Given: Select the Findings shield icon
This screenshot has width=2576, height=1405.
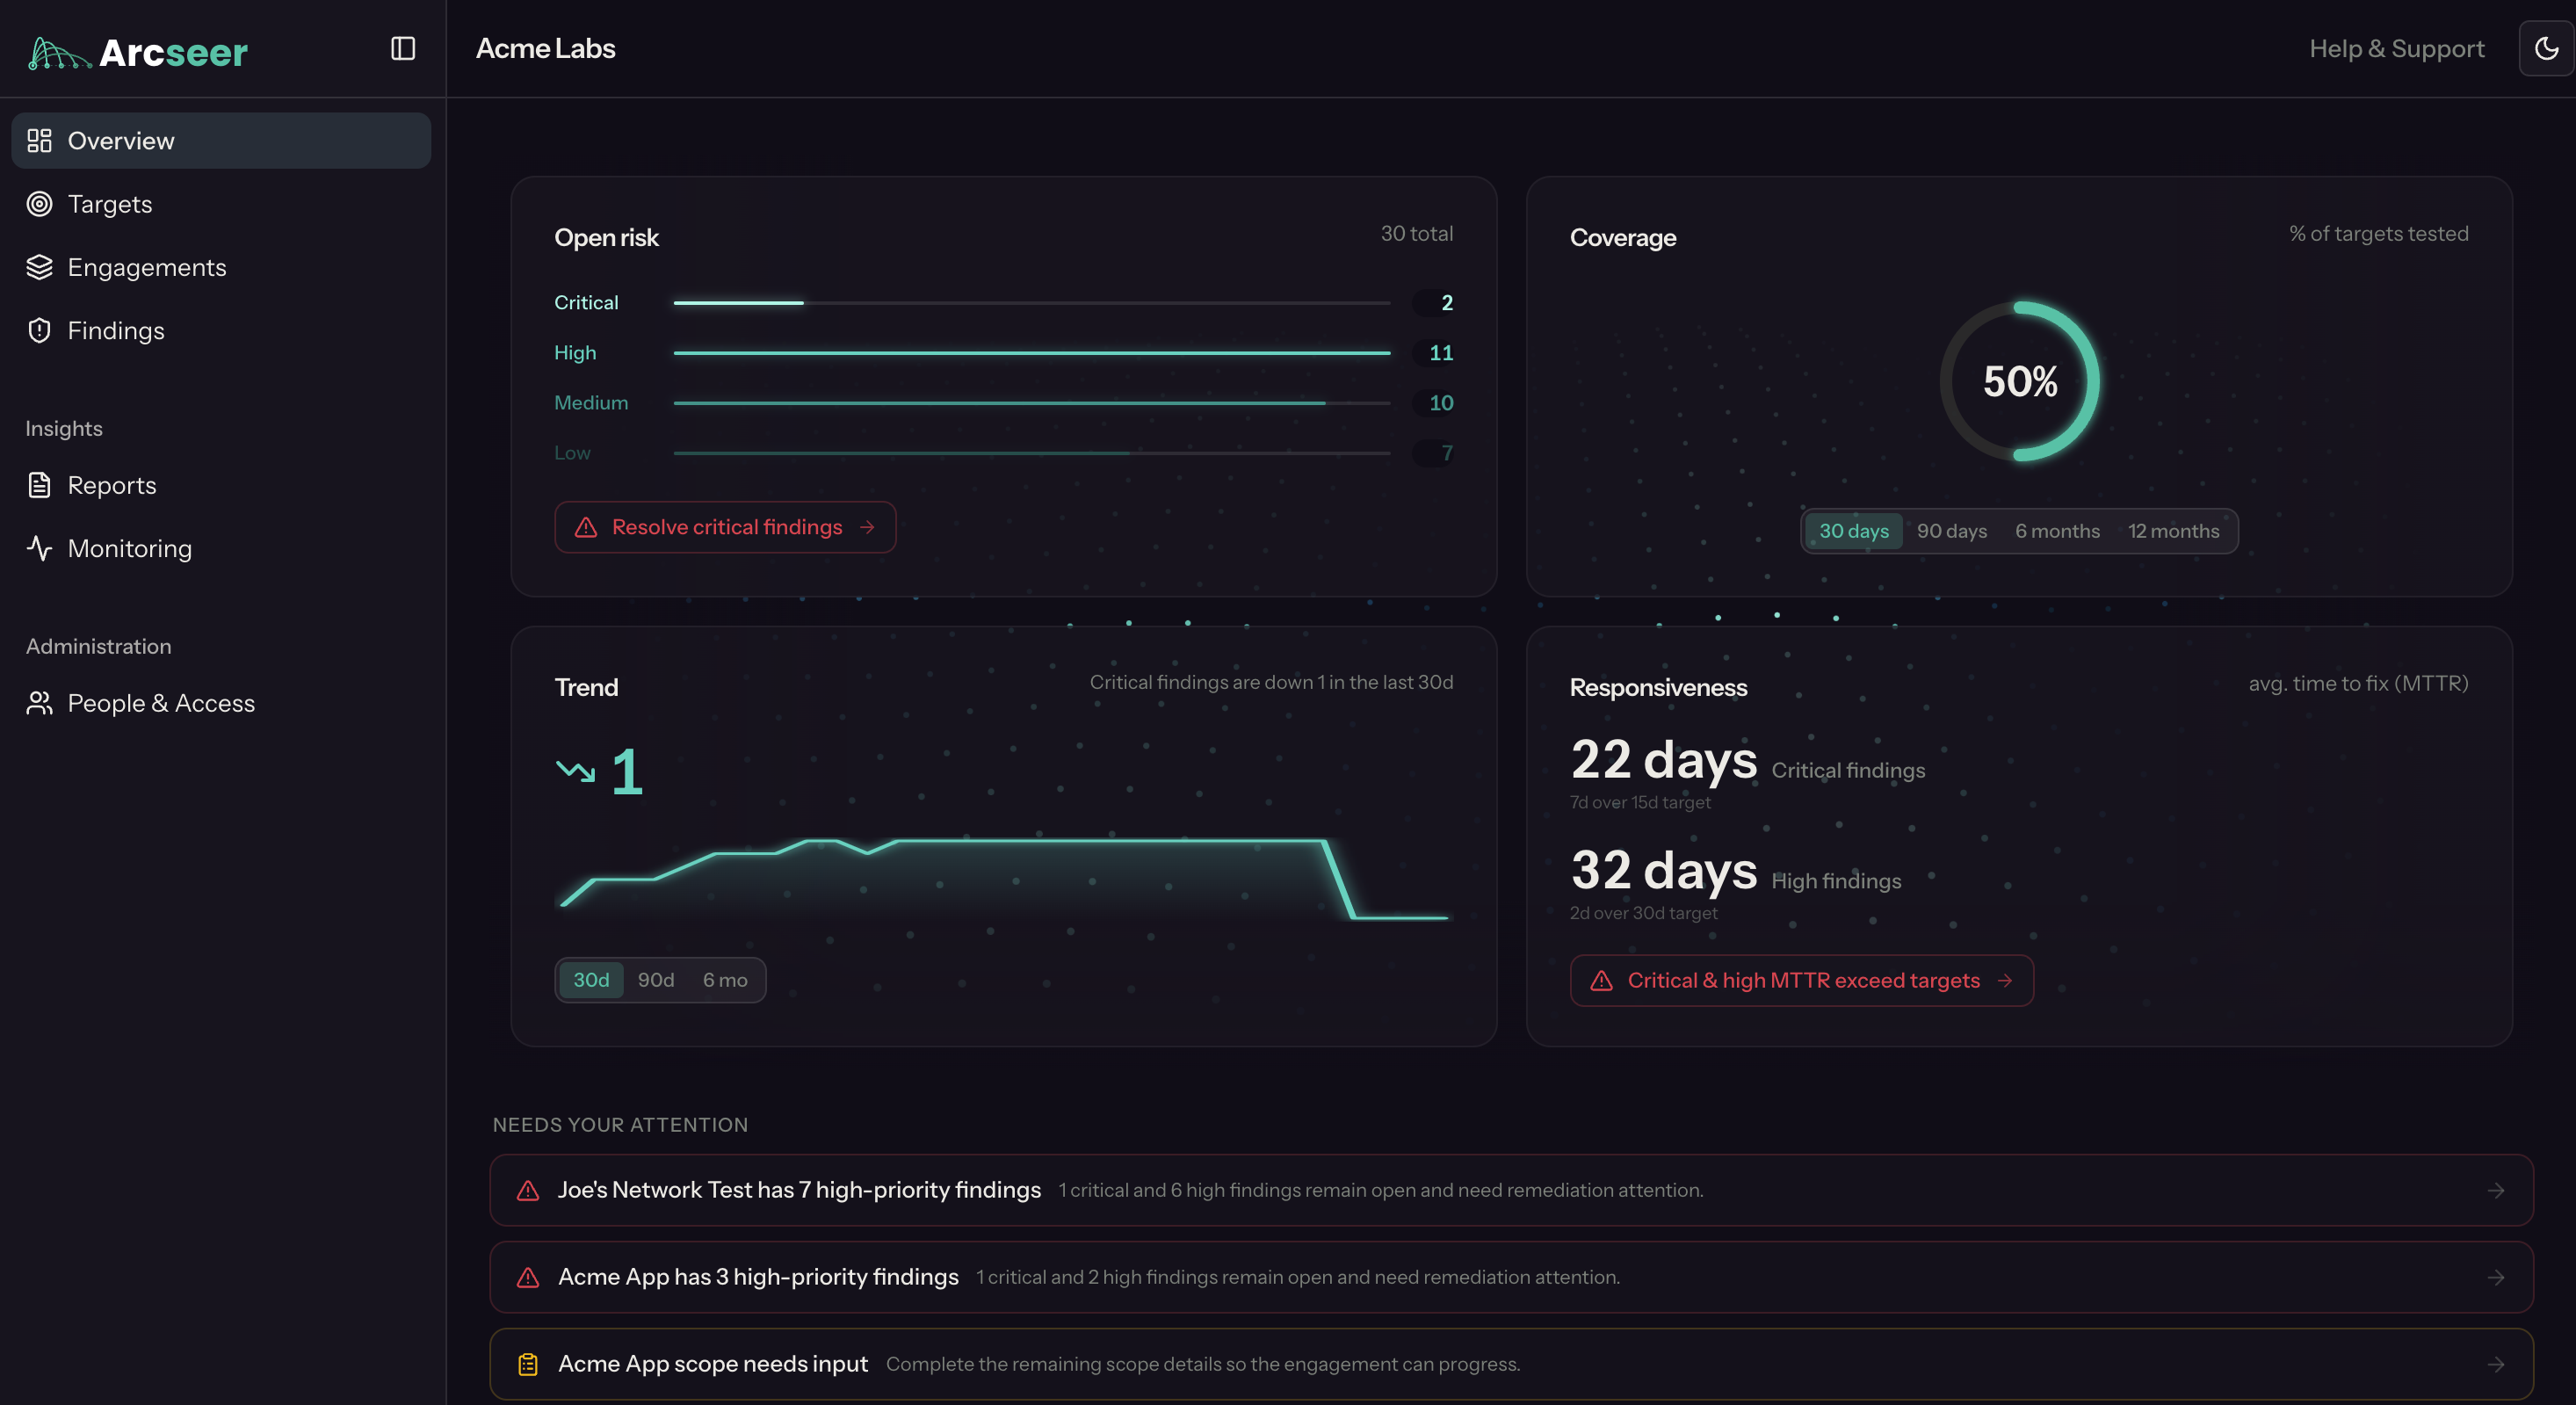Looking at the screenshot, I should 40,330.
